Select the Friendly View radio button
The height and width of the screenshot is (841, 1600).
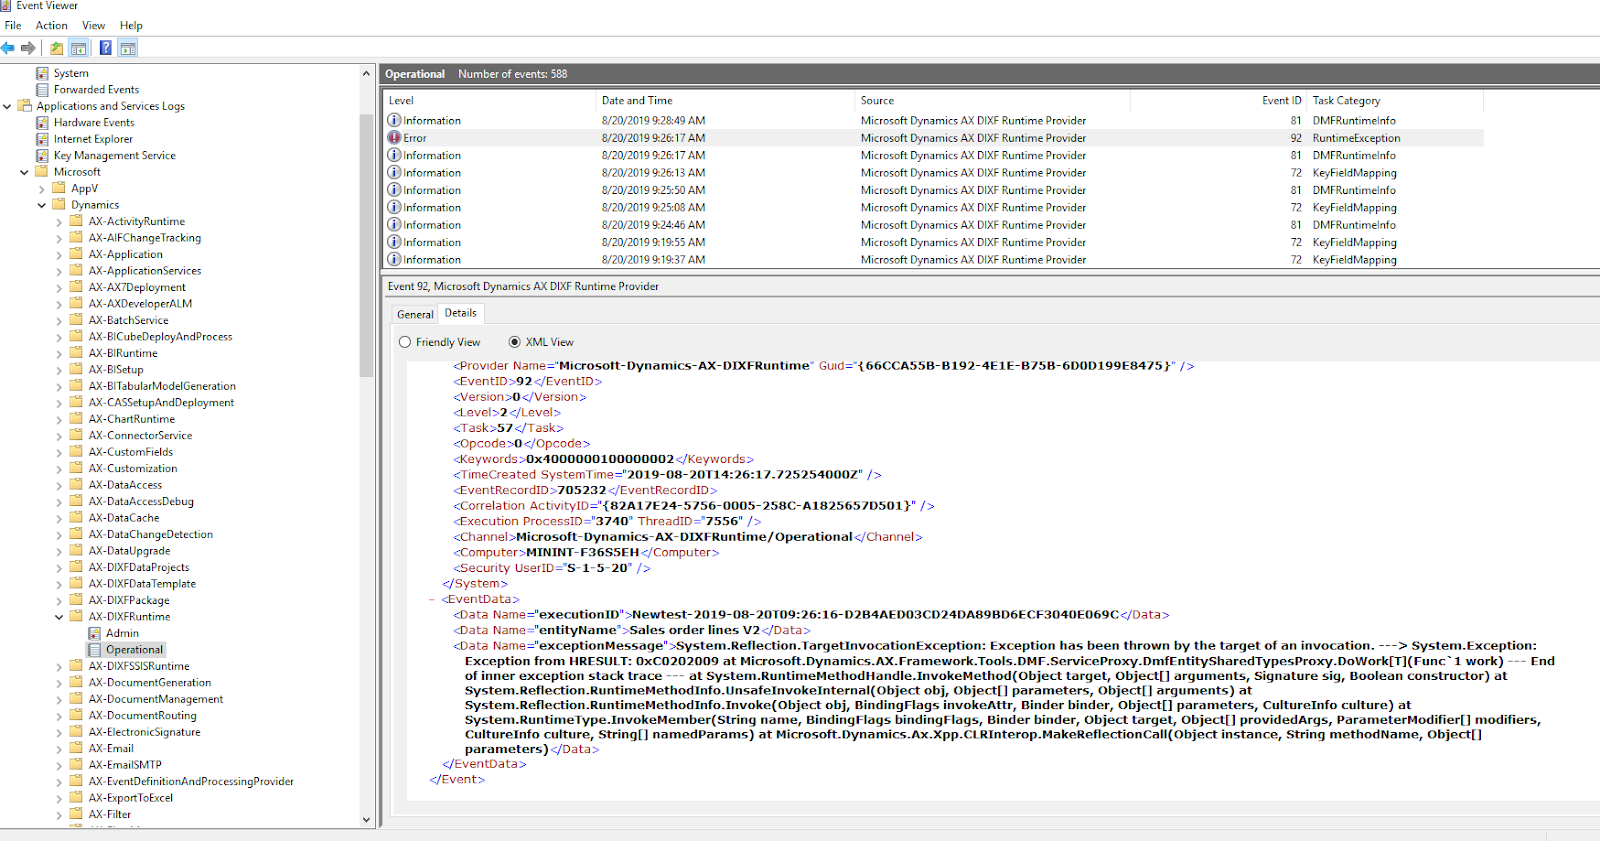point(405,342)
